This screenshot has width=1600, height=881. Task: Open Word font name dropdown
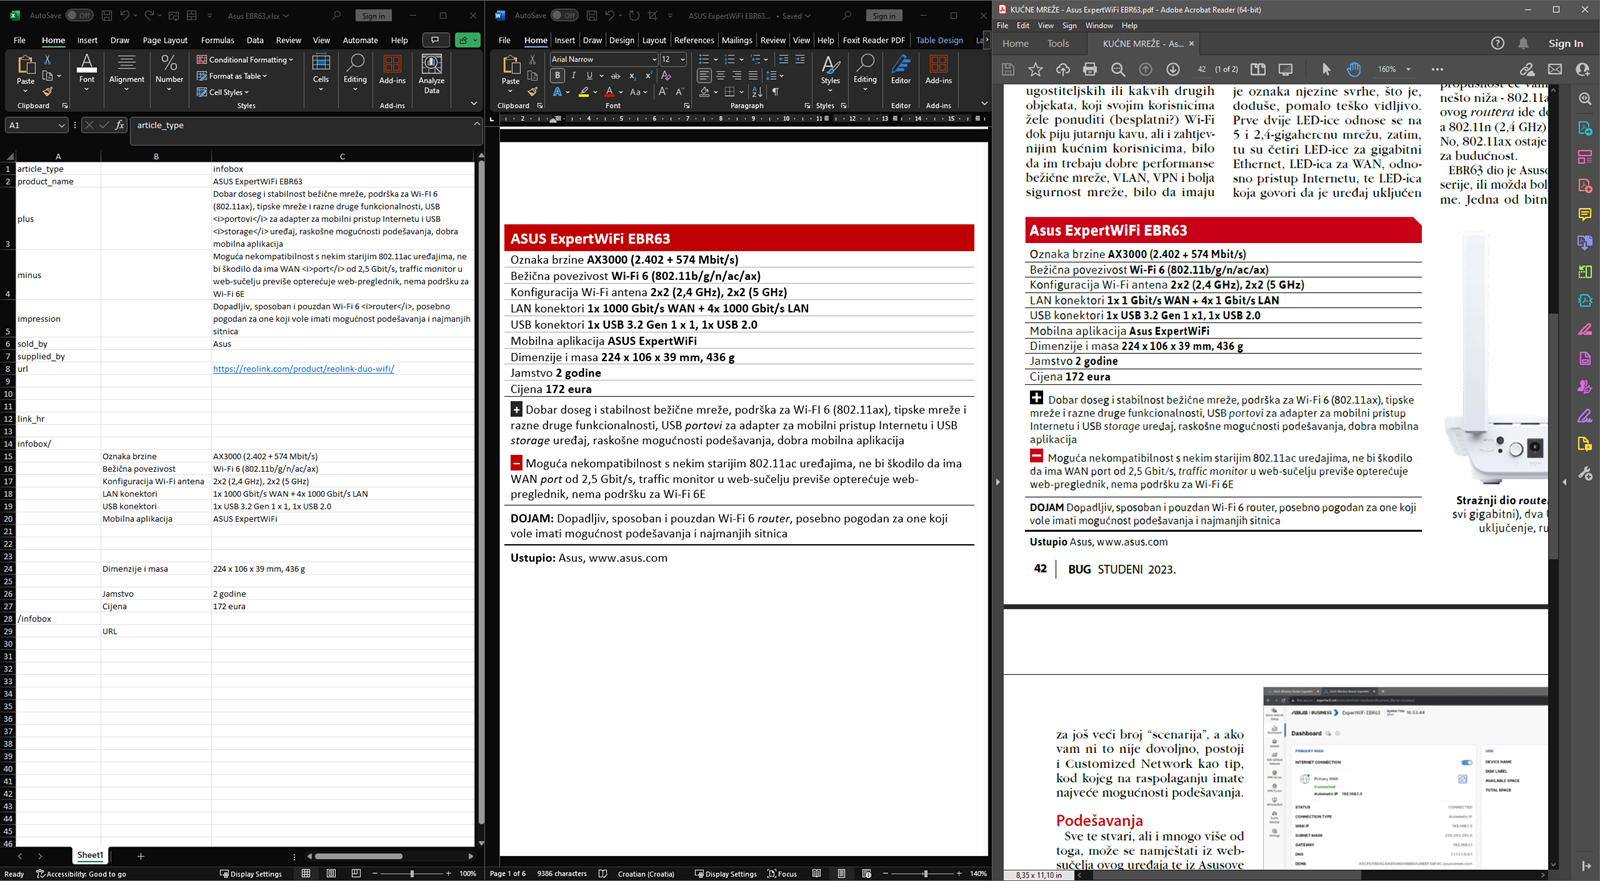[654, 59]
